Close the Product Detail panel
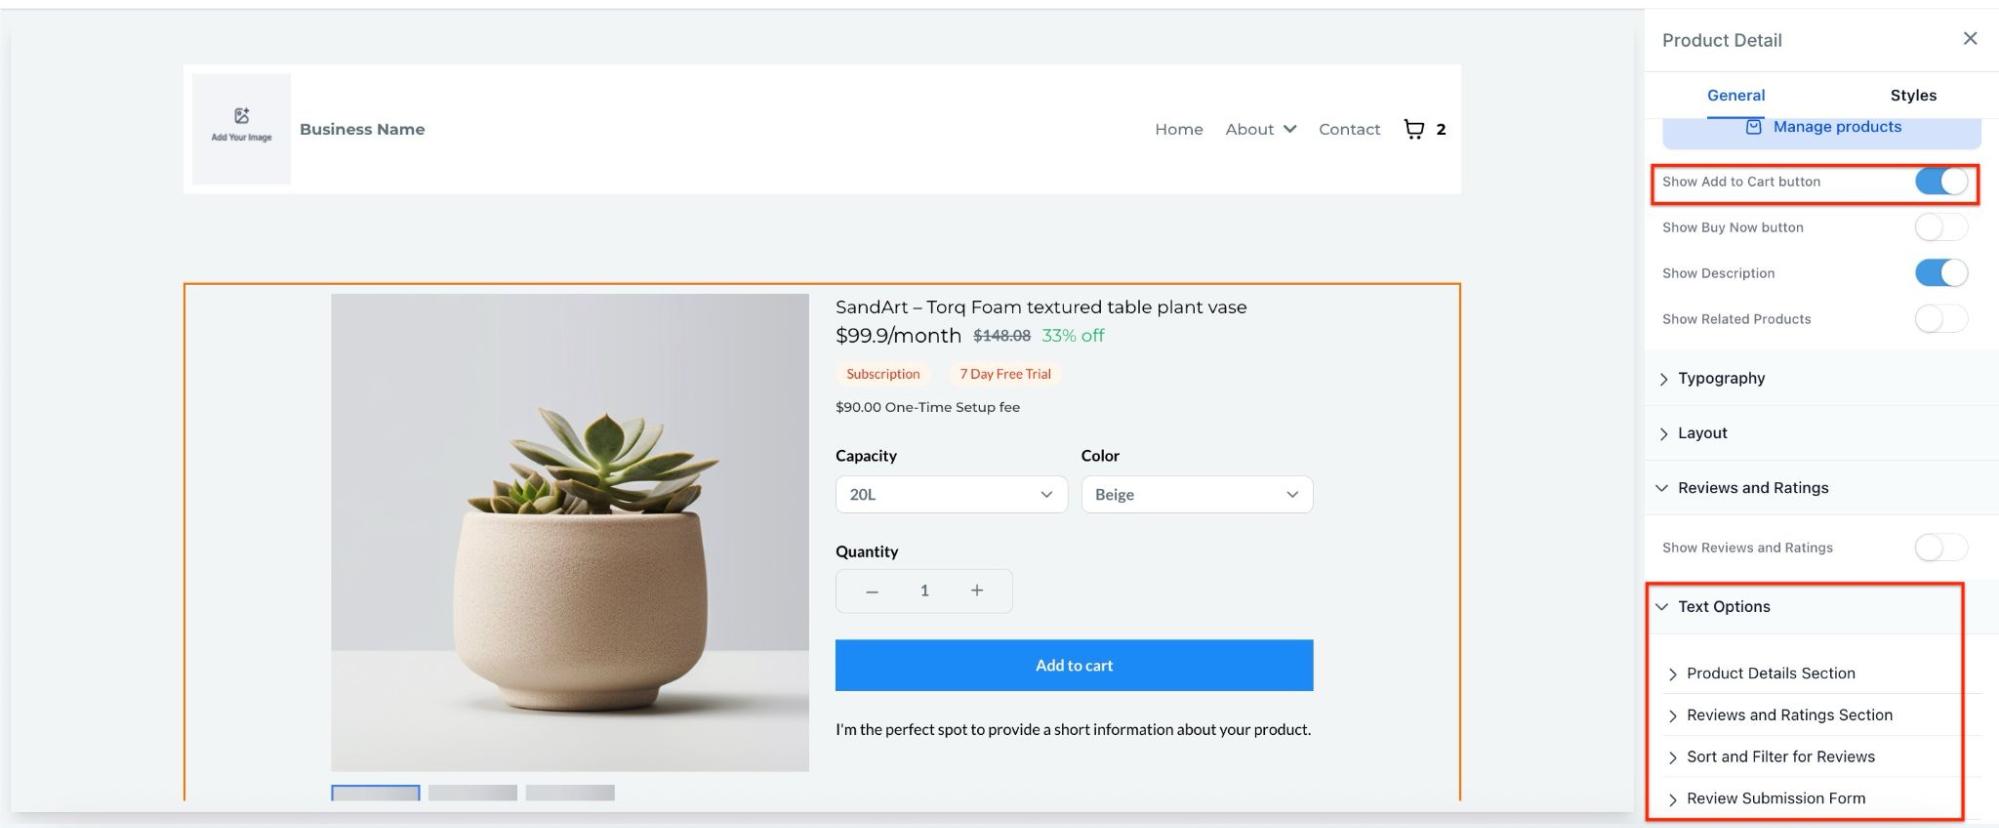 click(1969, 39)
